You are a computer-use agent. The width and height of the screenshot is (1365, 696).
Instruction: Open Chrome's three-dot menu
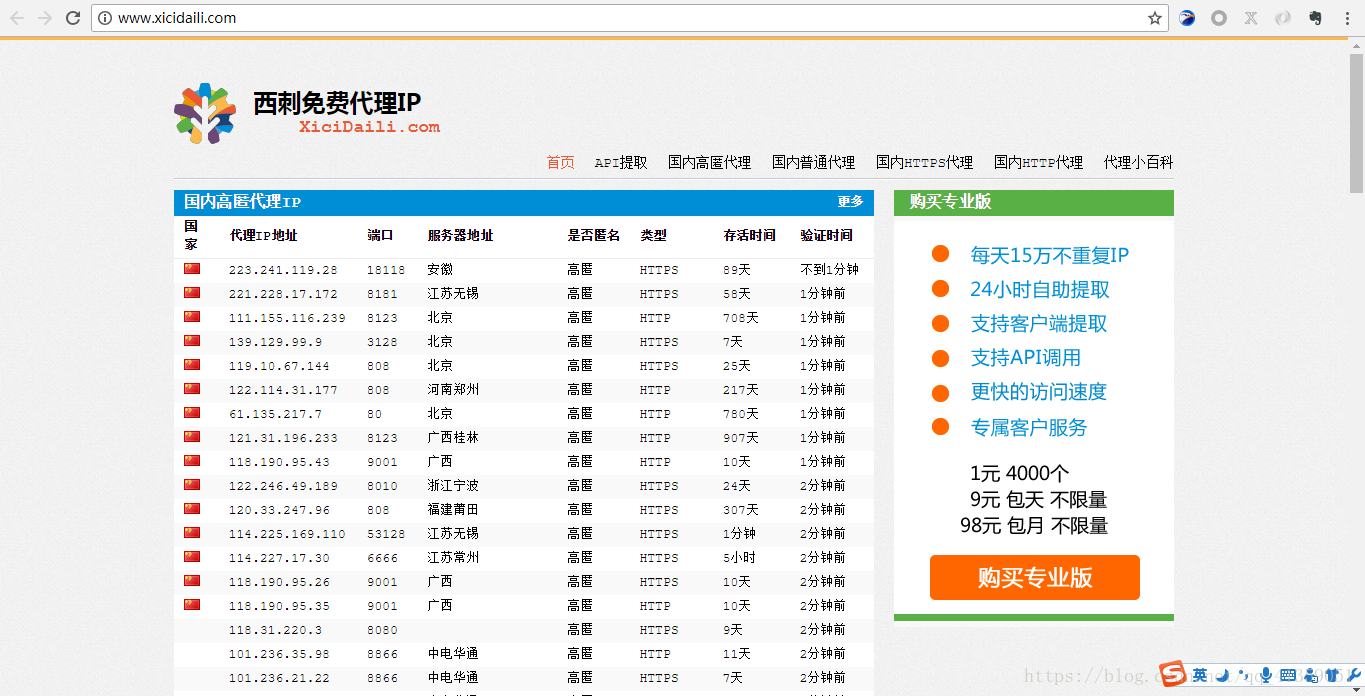point(1345,18)
